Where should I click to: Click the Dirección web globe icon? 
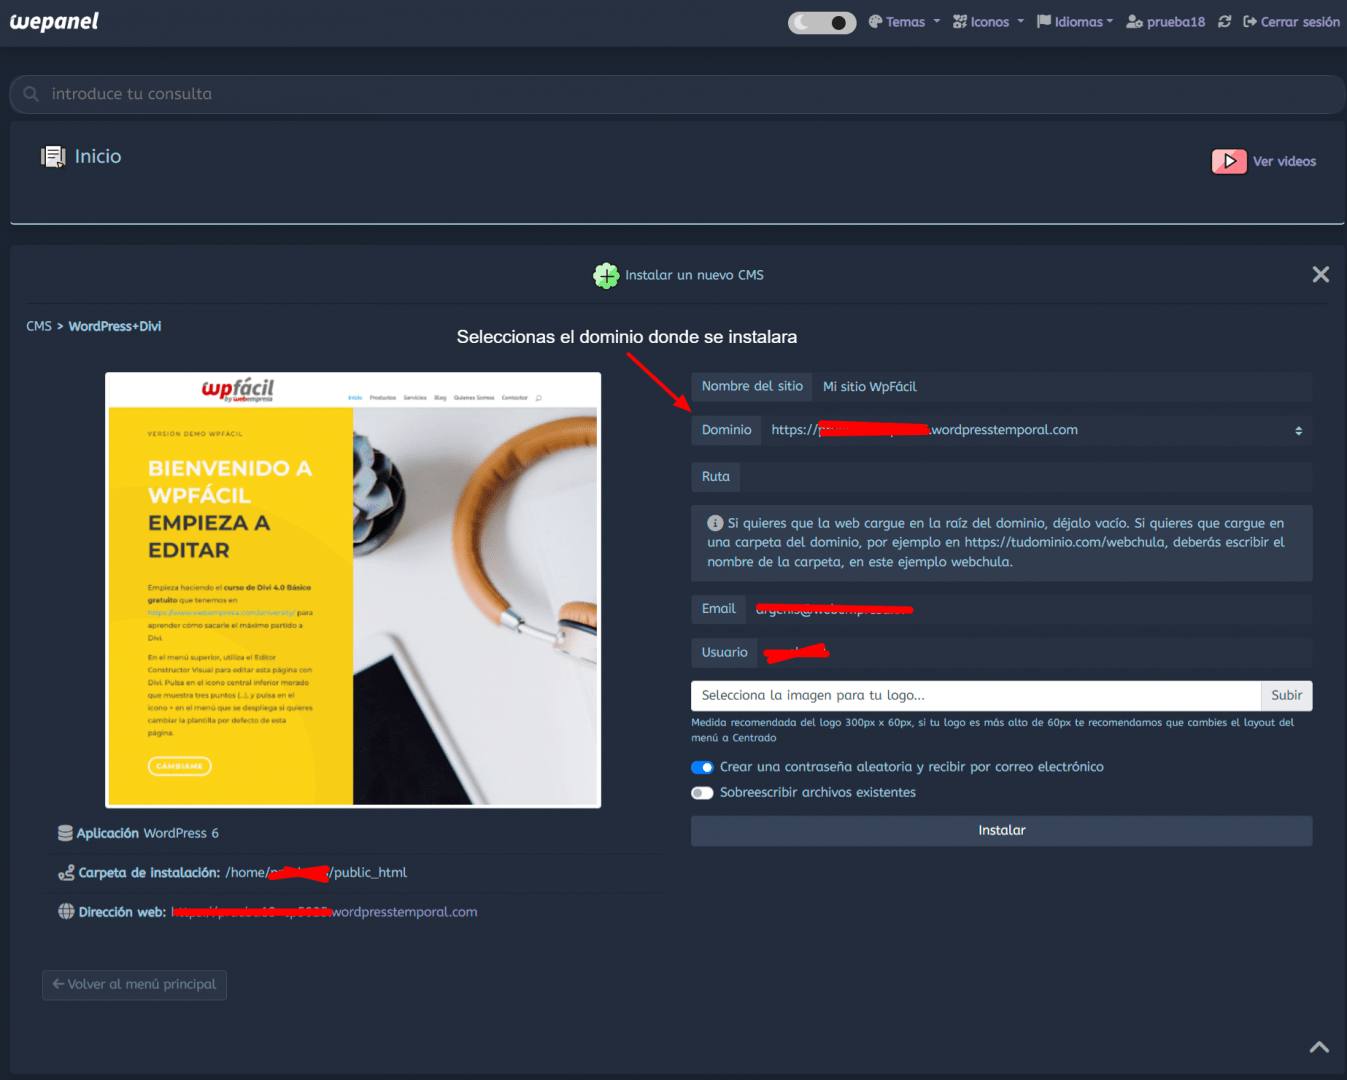pos(66,911)
